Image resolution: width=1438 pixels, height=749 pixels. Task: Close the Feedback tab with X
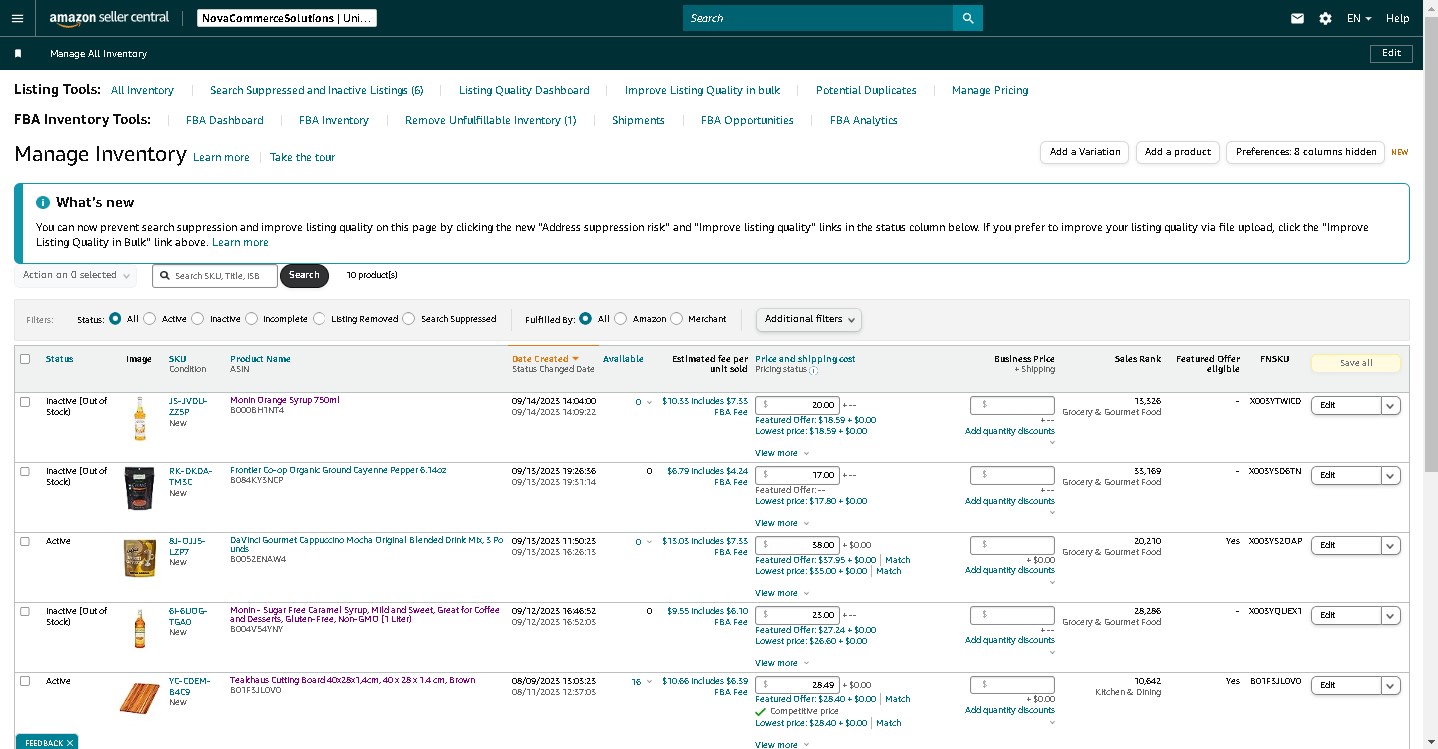coord(70,743)
